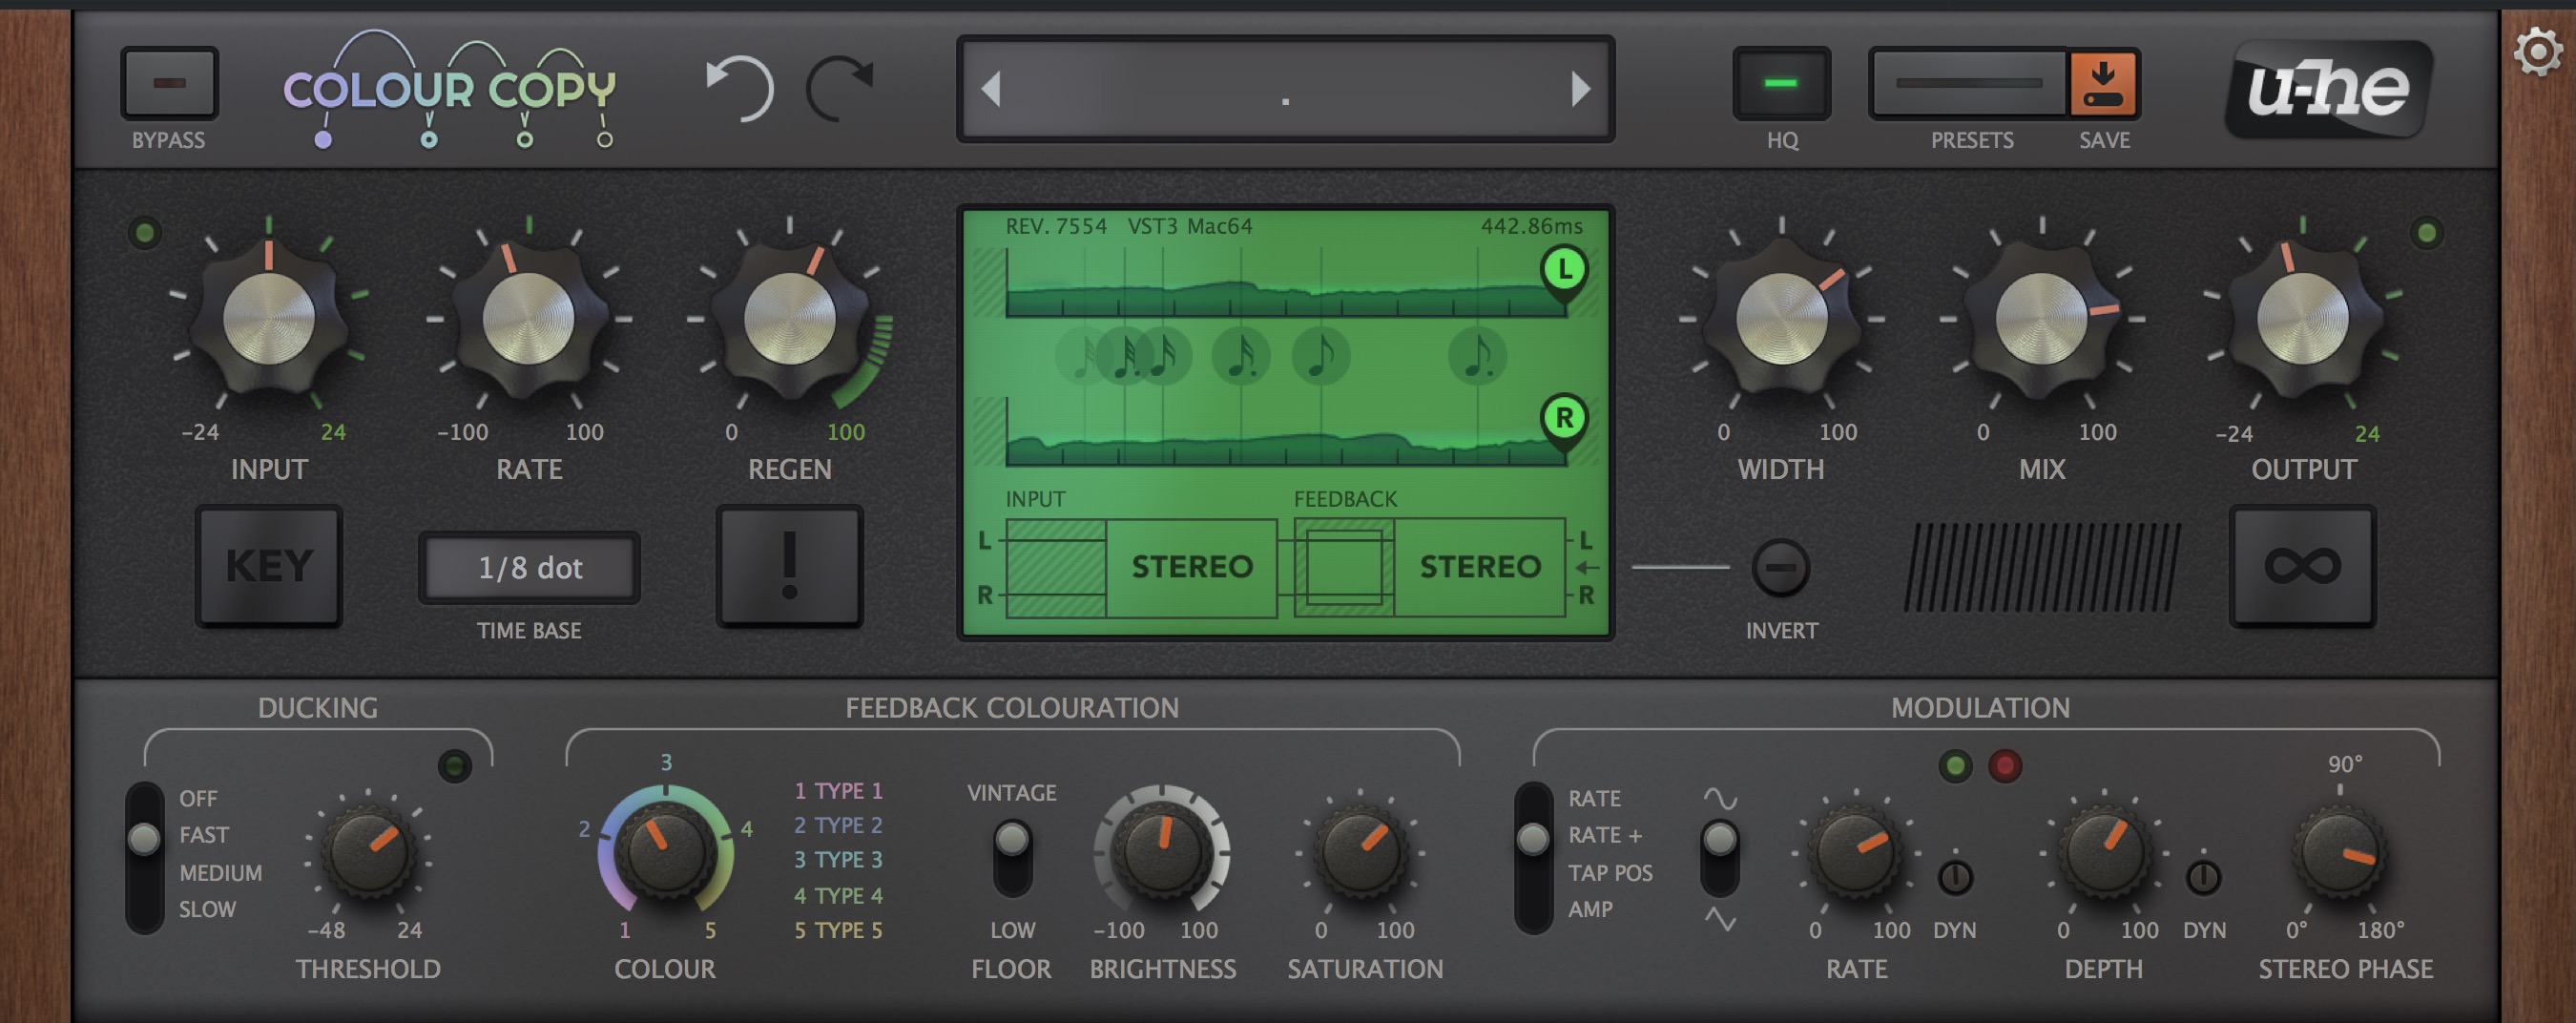Click the DYN knob beside modulation RATE
This screenshot has width=2576, height=1023.
click(1955, 878)
